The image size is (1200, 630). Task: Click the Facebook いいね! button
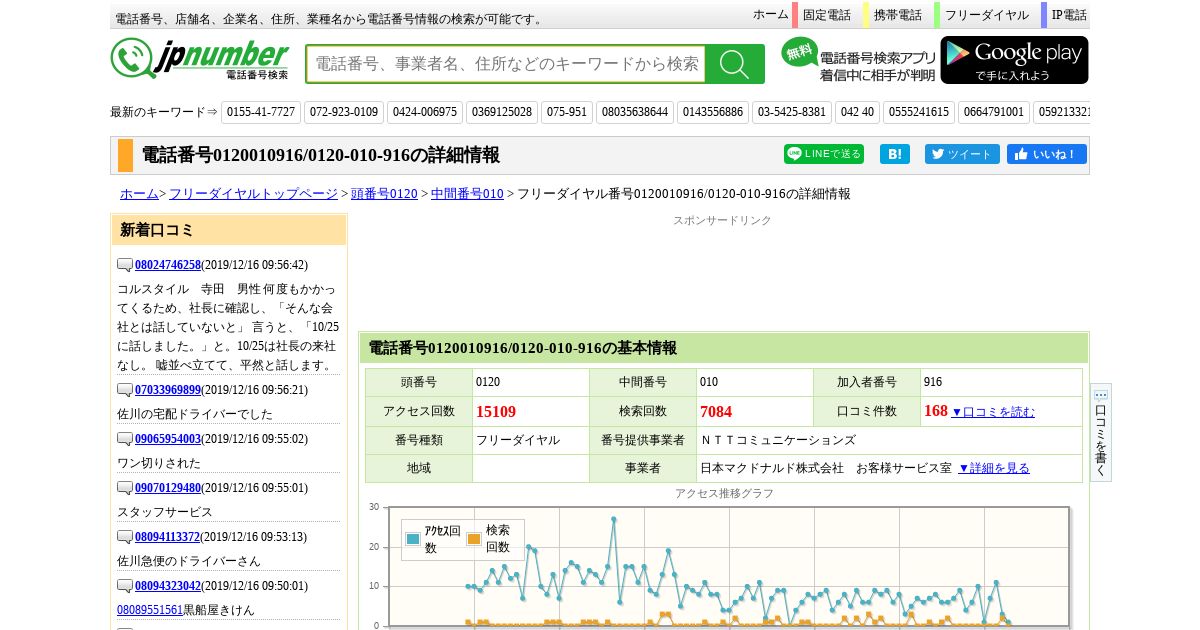pos(1046,154)
